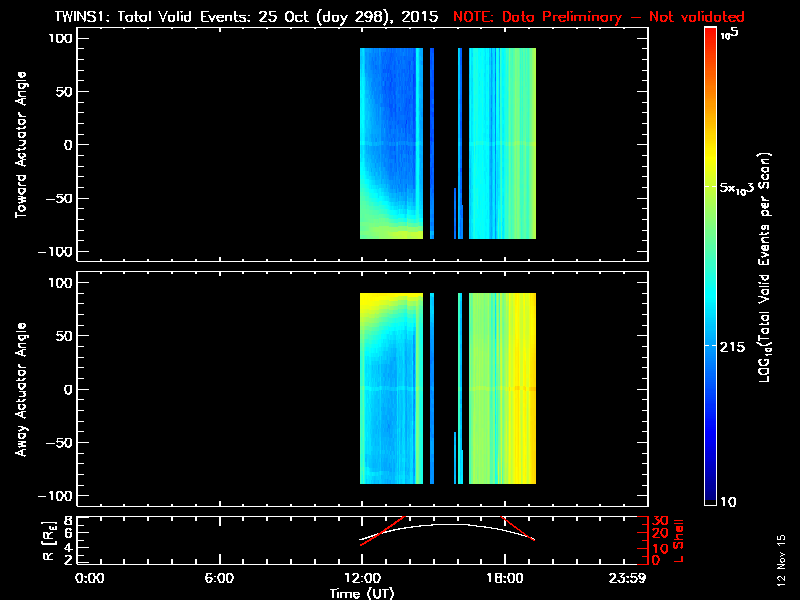Click the dark blue bottom of the colorbar
The image size is (800, 600).
tap(711, 500)
